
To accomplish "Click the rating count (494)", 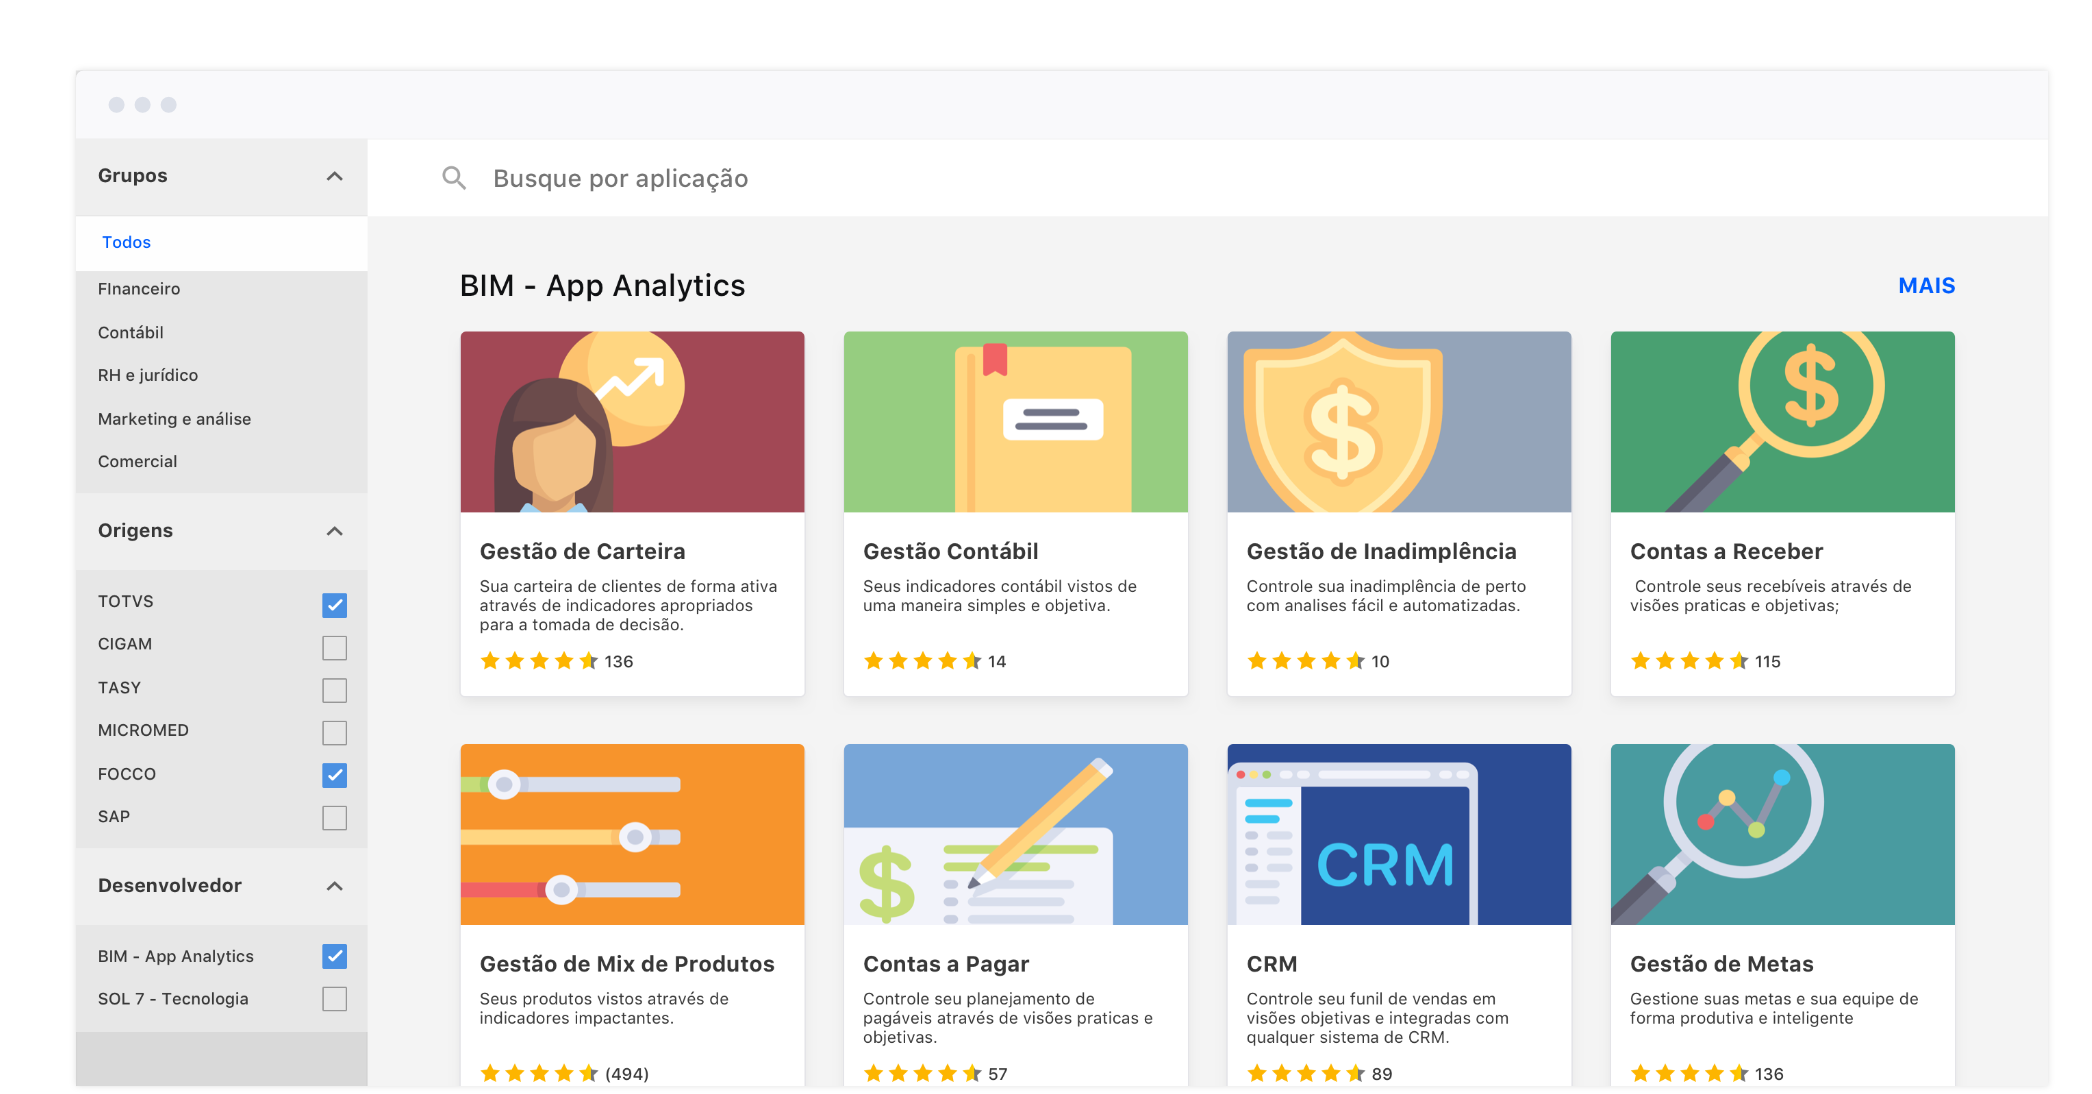I will [627, 1074].
